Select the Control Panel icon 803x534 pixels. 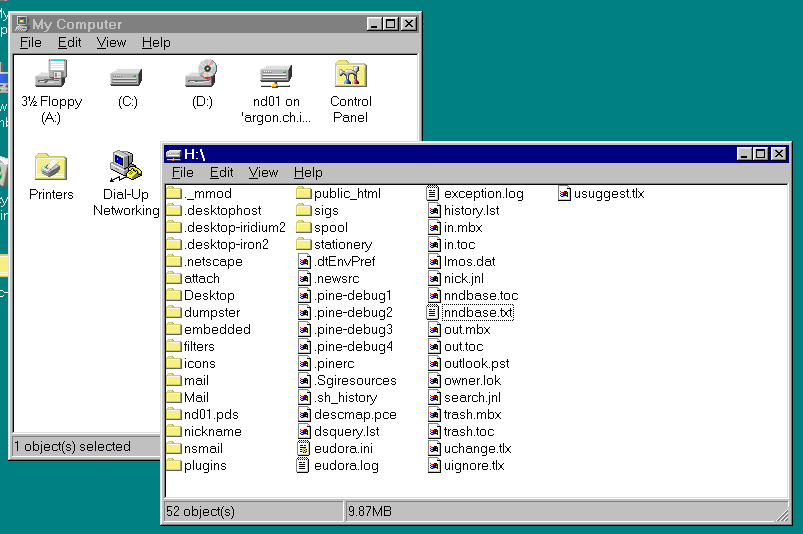pyautogui.click(x=350, y=75)
